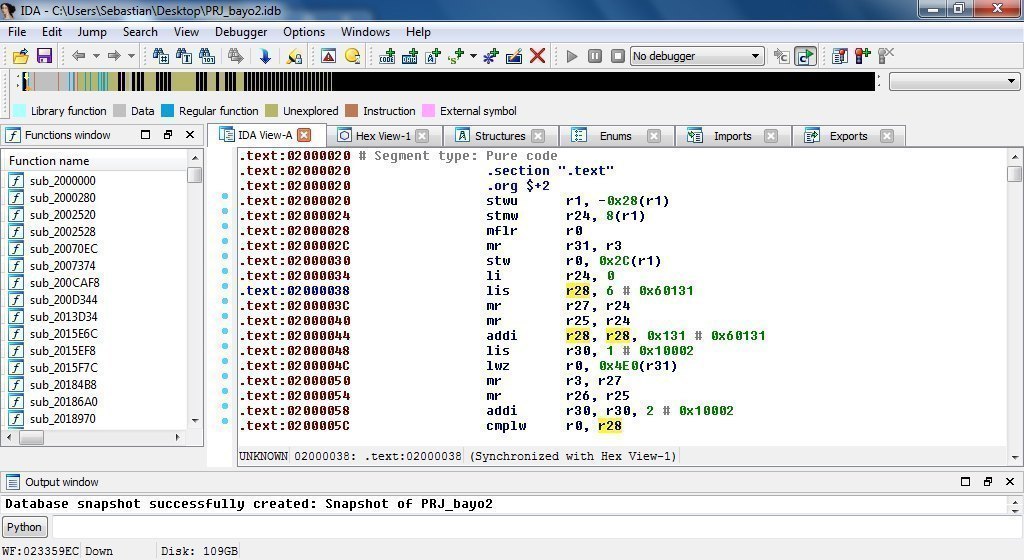Screen dimensions: 1024x560
Task: Save the database with the floppy icon
Action: 44,56
